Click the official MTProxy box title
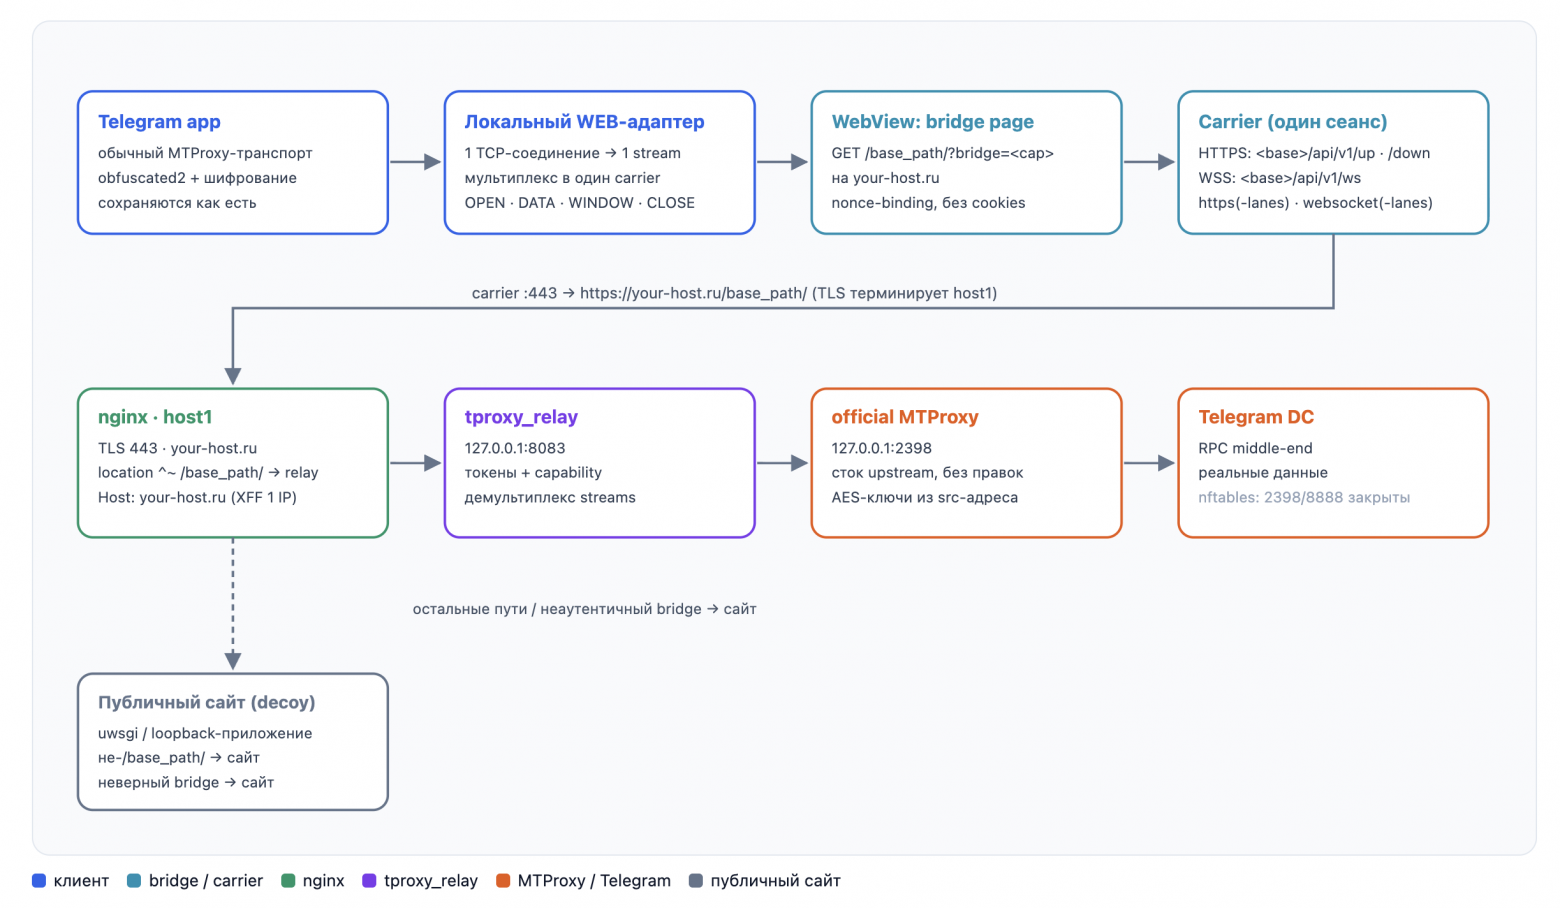 tap(905, 417)
